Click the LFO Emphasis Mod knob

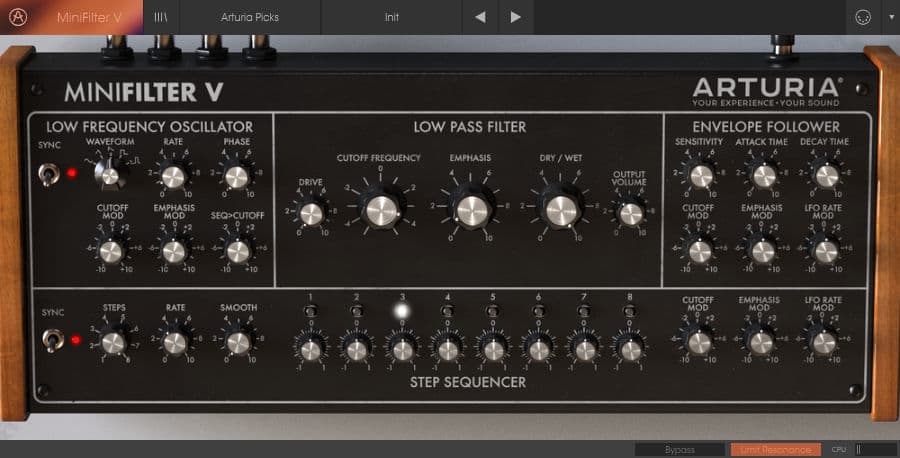pos(174,251)
